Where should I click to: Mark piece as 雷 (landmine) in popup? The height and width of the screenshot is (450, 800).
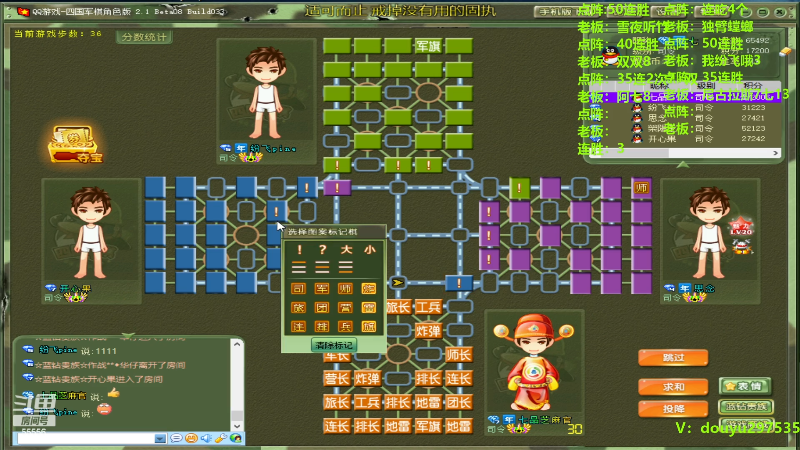369,308
